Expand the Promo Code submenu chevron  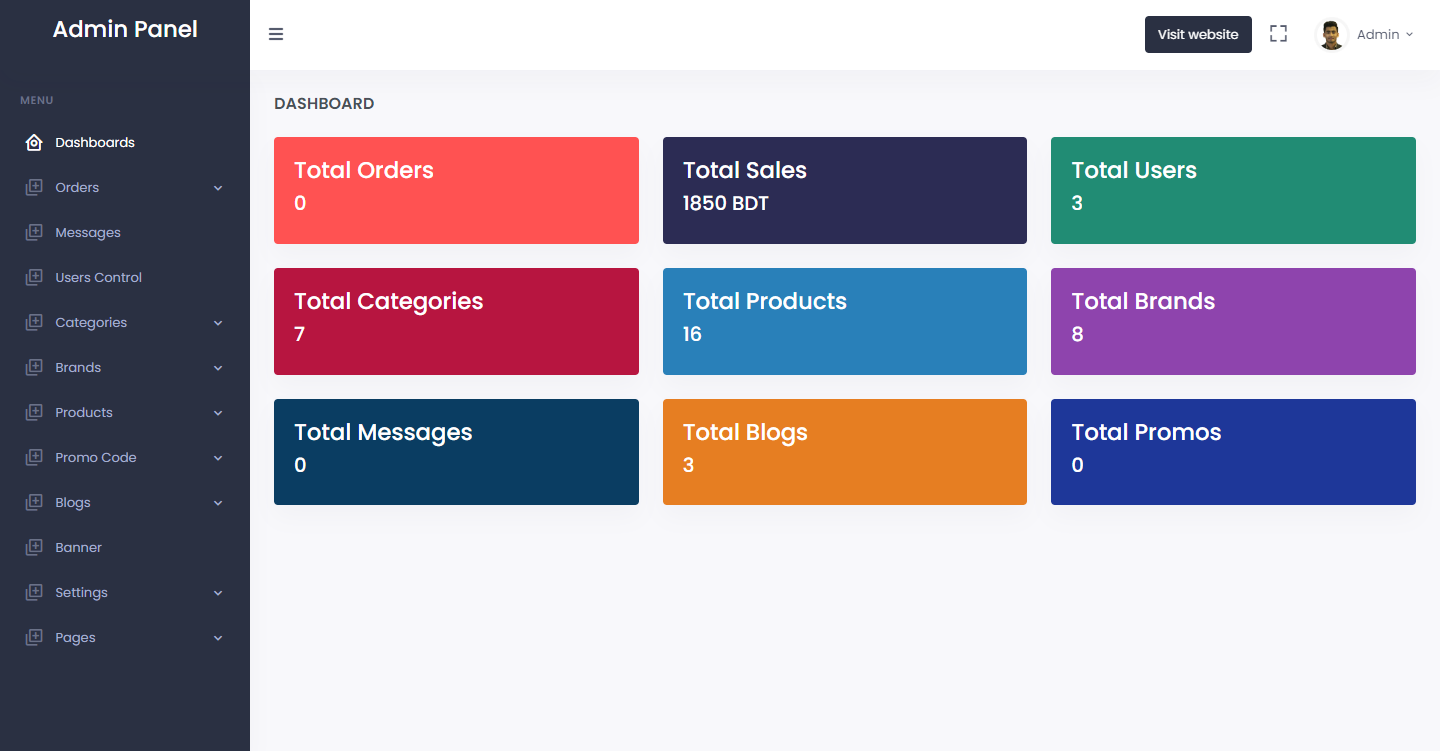[x=218, y=458]
